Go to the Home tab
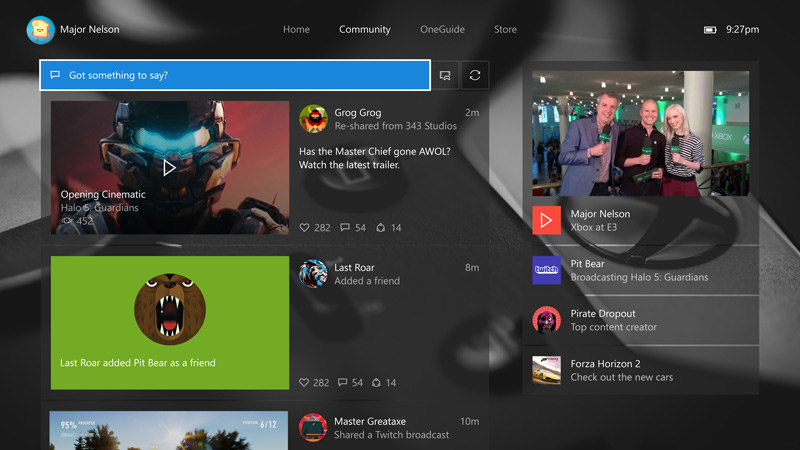This screenshot has width=800, height=450. click(296, 30)
